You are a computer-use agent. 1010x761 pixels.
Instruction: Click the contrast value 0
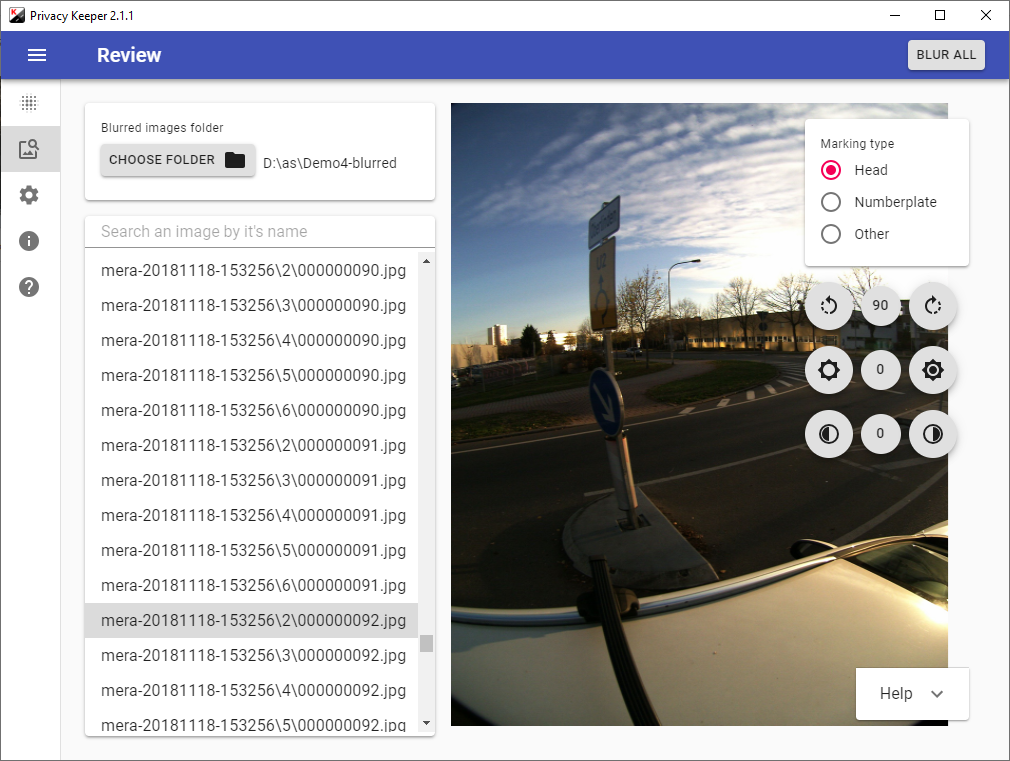(881, 434)
